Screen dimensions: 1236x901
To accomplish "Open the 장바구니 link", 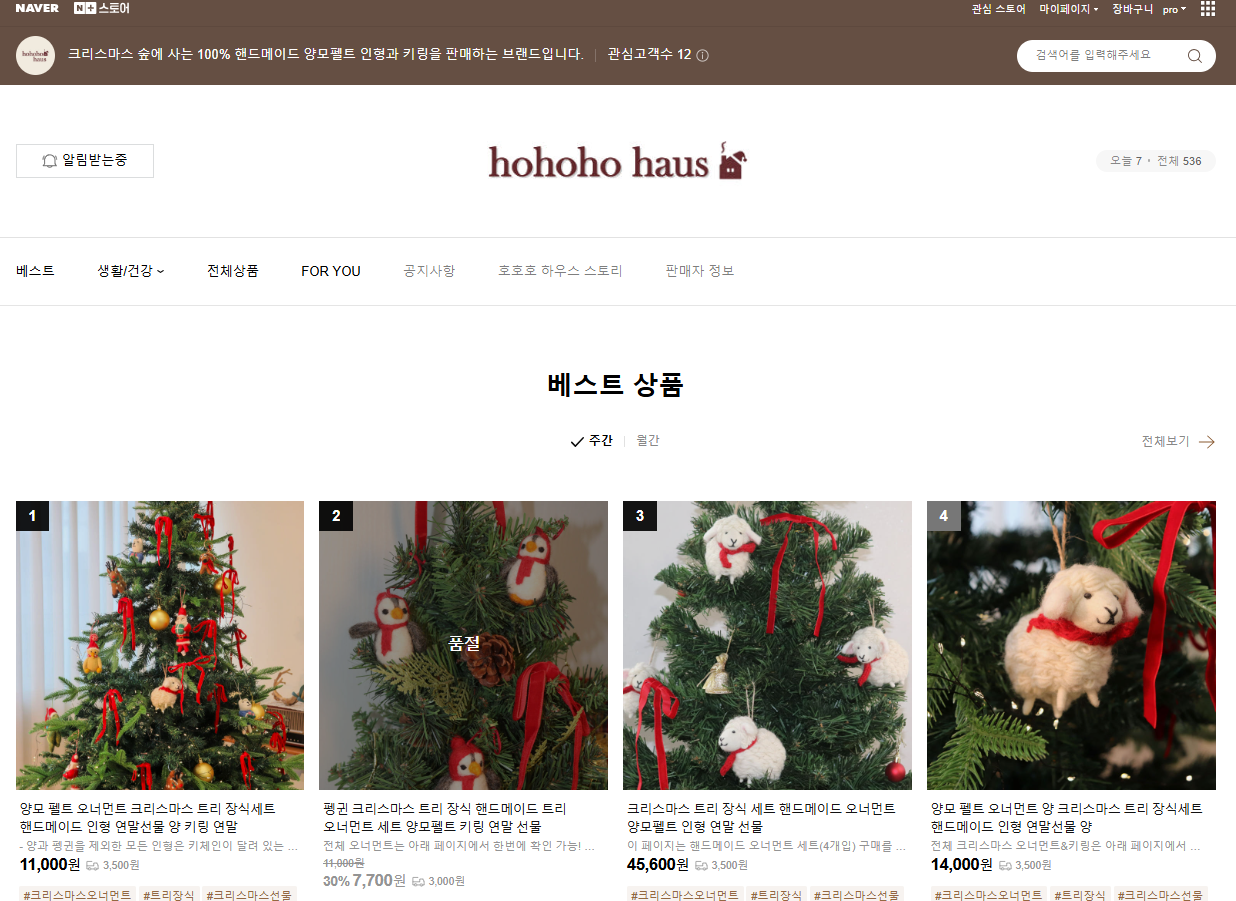I will (1133, 9).
